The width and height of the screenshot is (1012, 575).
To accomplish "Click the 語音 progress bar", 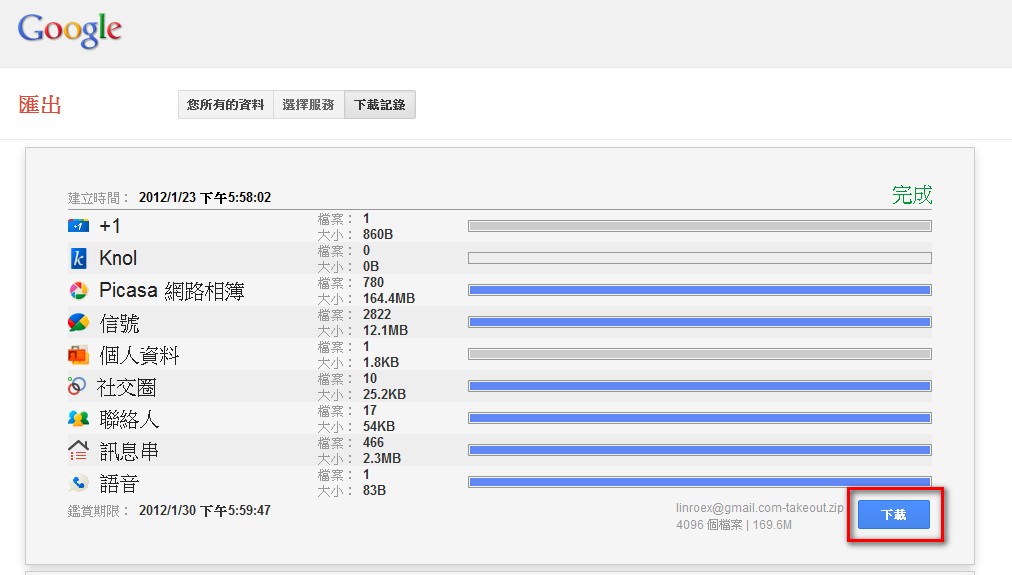I will click(x=700, y=482).
